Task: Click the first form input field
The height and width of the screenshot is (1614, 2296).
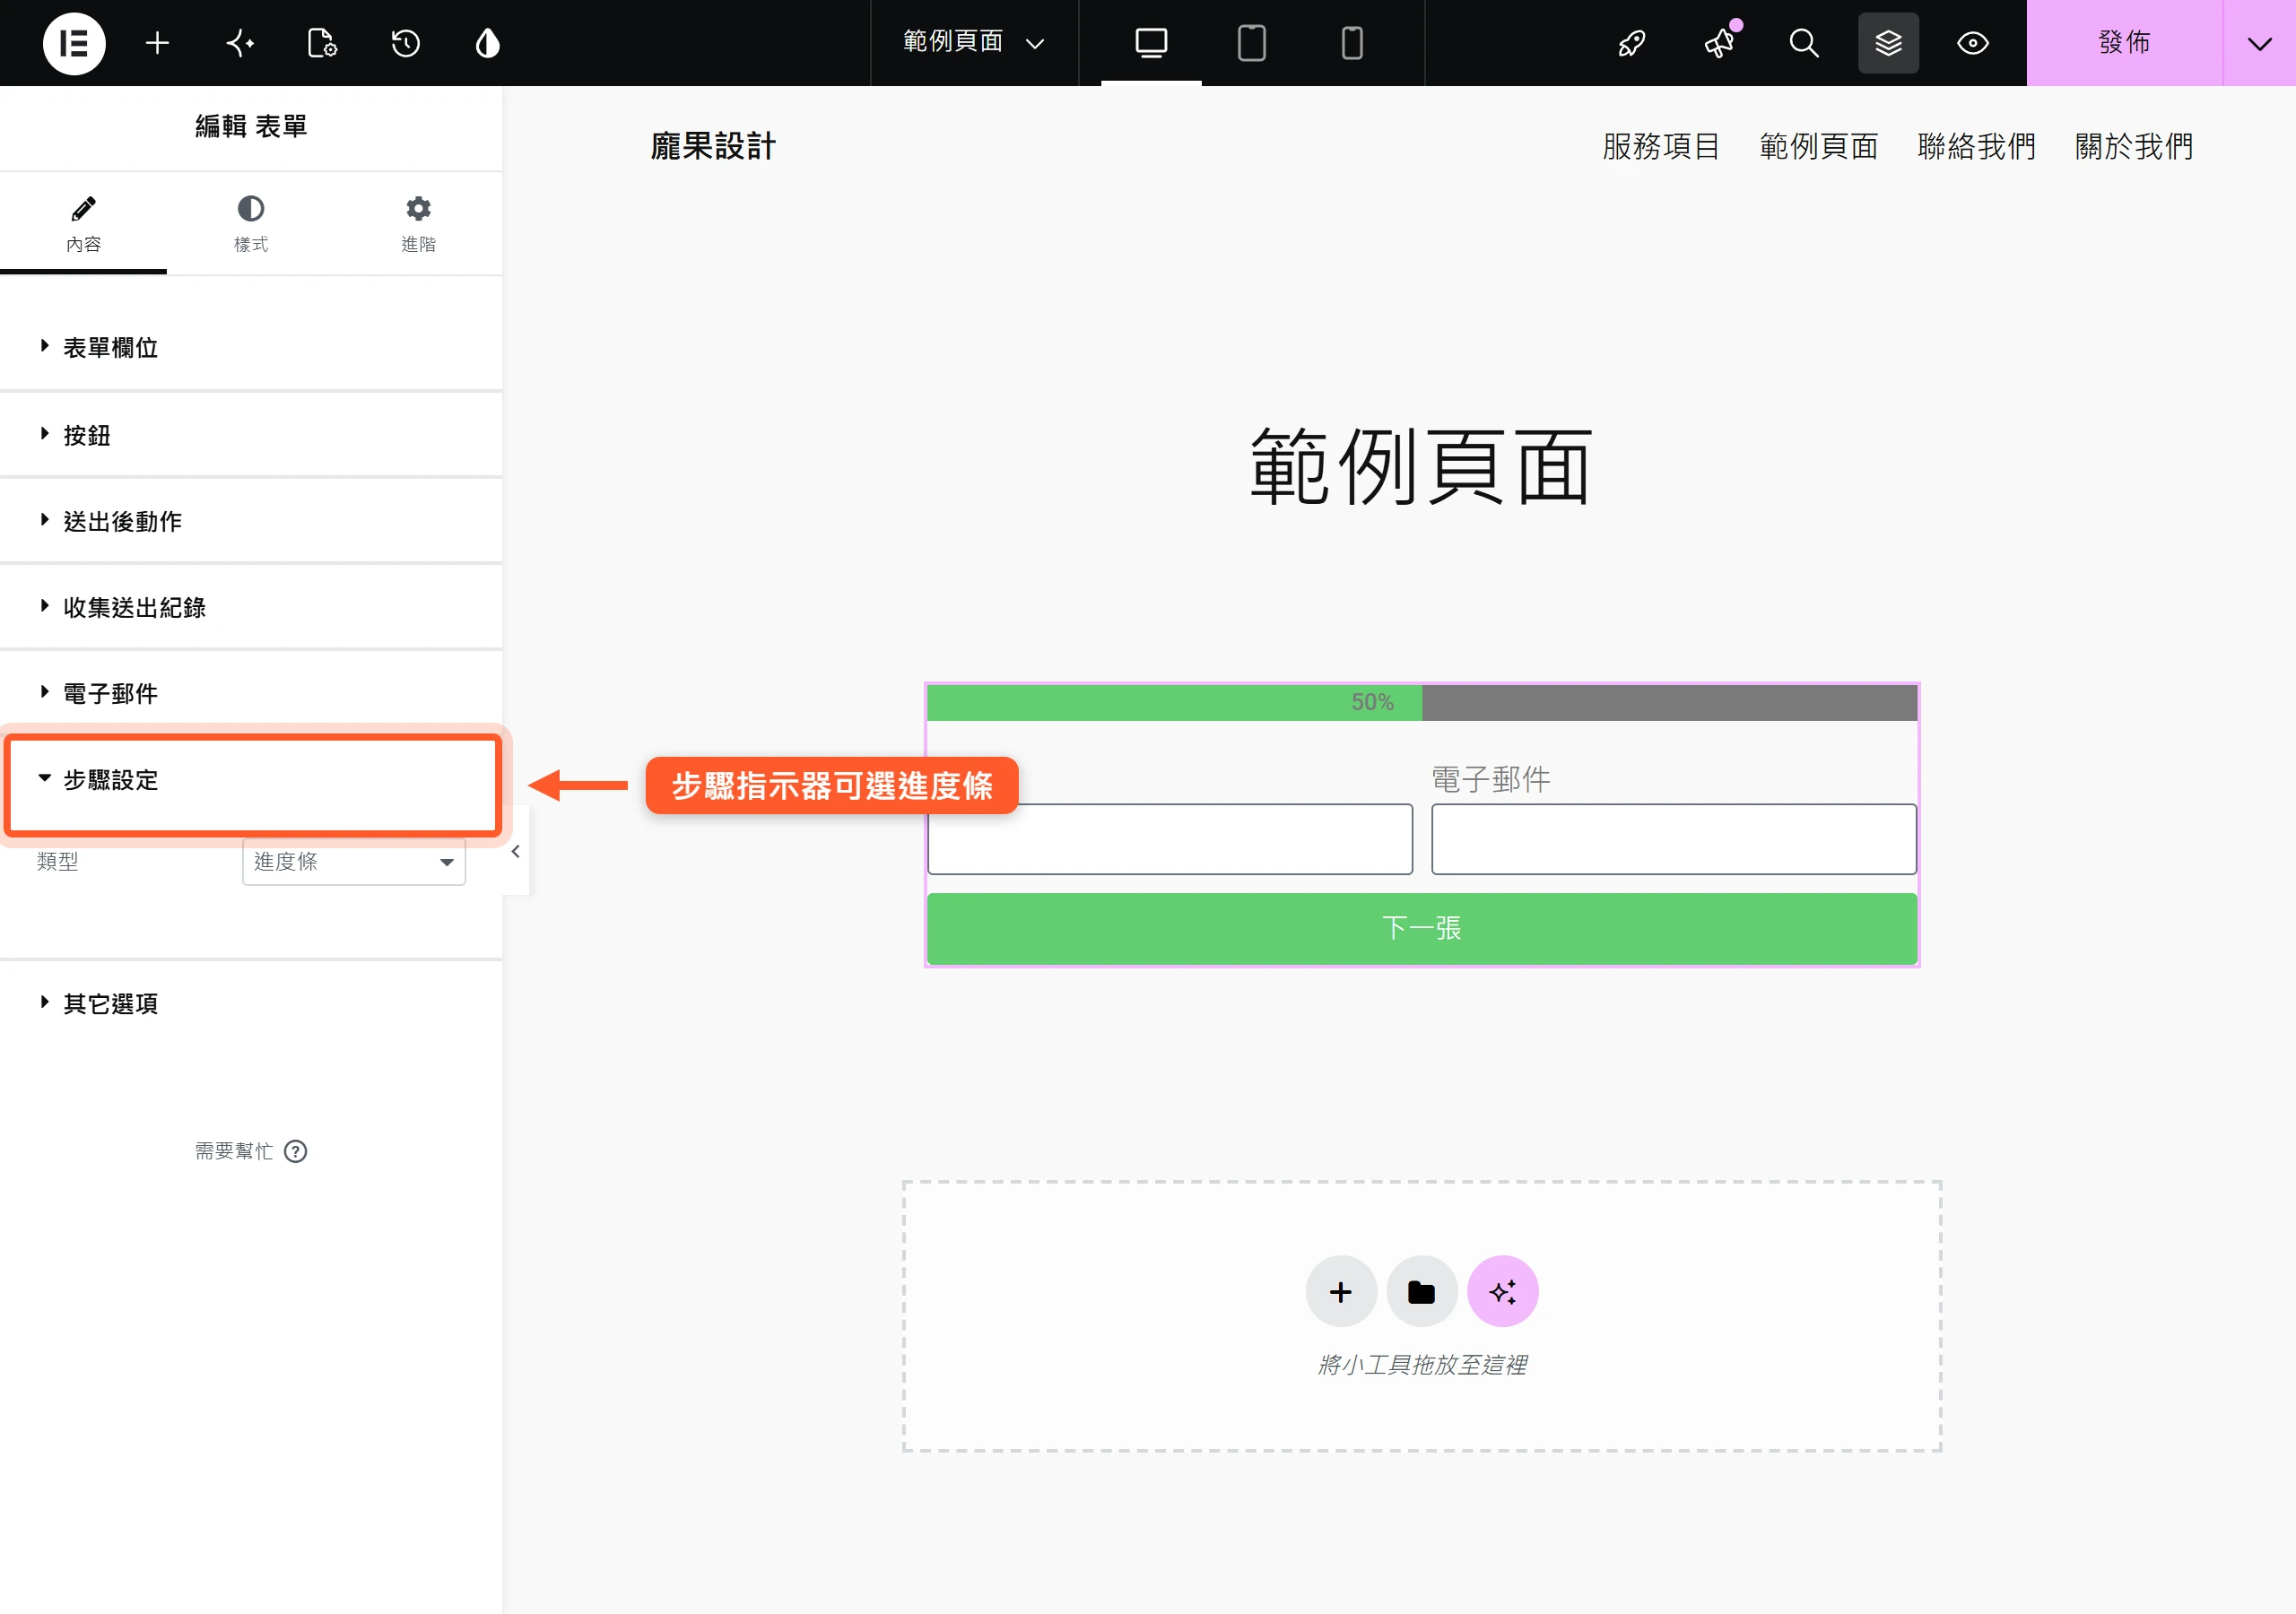Action: point(1170,839)
